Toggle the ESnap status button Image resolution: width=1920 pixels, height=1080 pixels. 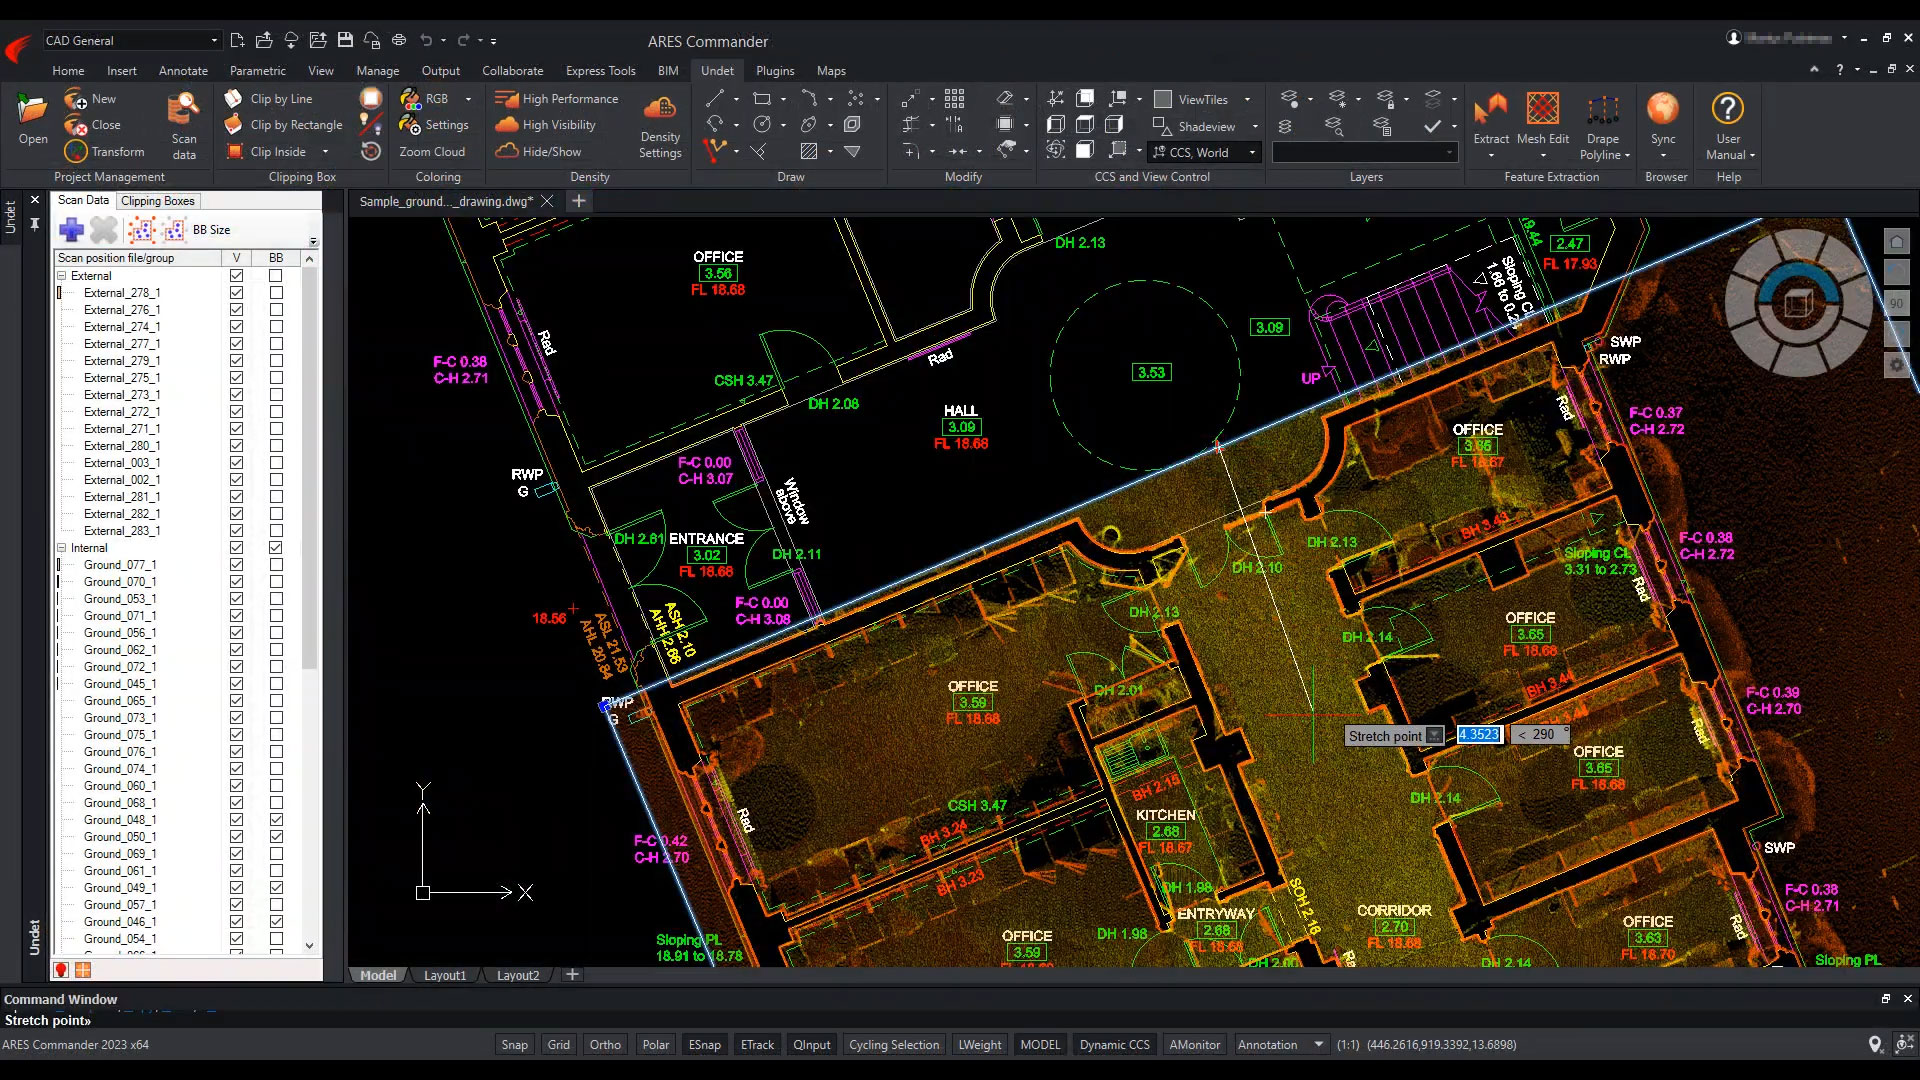pos(704,1045)
